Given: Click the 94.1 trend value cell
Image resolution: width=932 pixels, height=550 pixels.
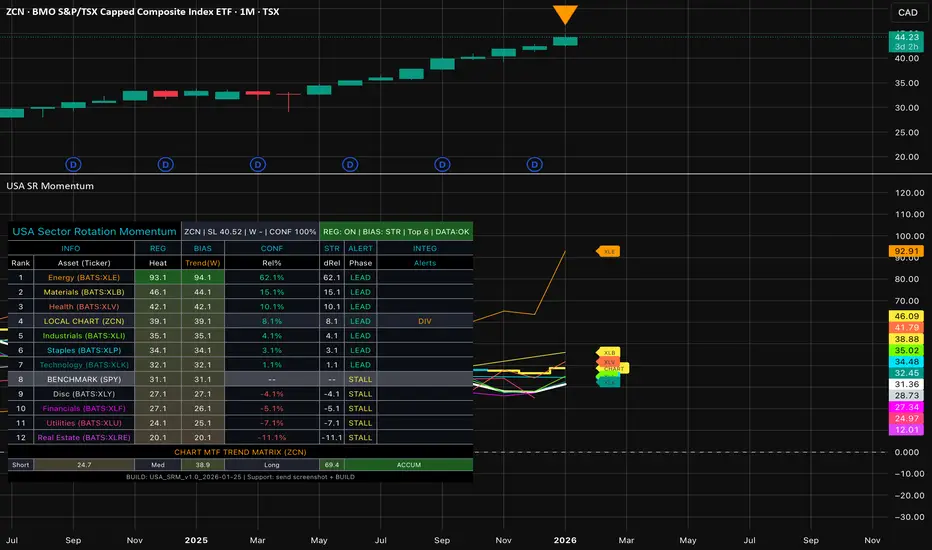Looking at the screenshot, I should point(203,277).
